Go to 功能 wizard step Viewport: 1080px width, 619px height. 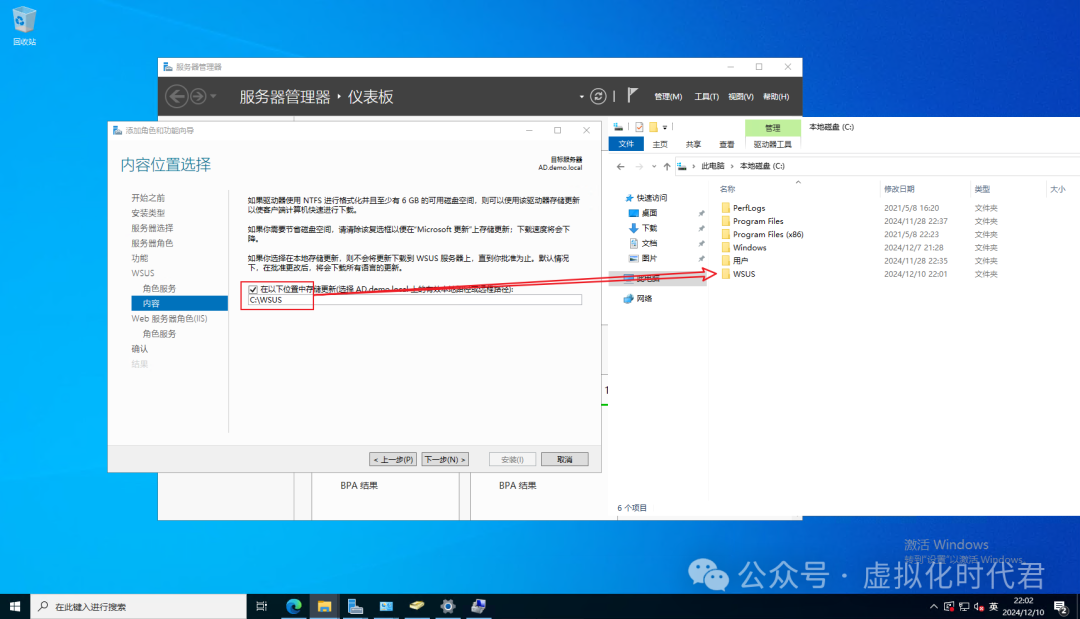click(140, 258)
